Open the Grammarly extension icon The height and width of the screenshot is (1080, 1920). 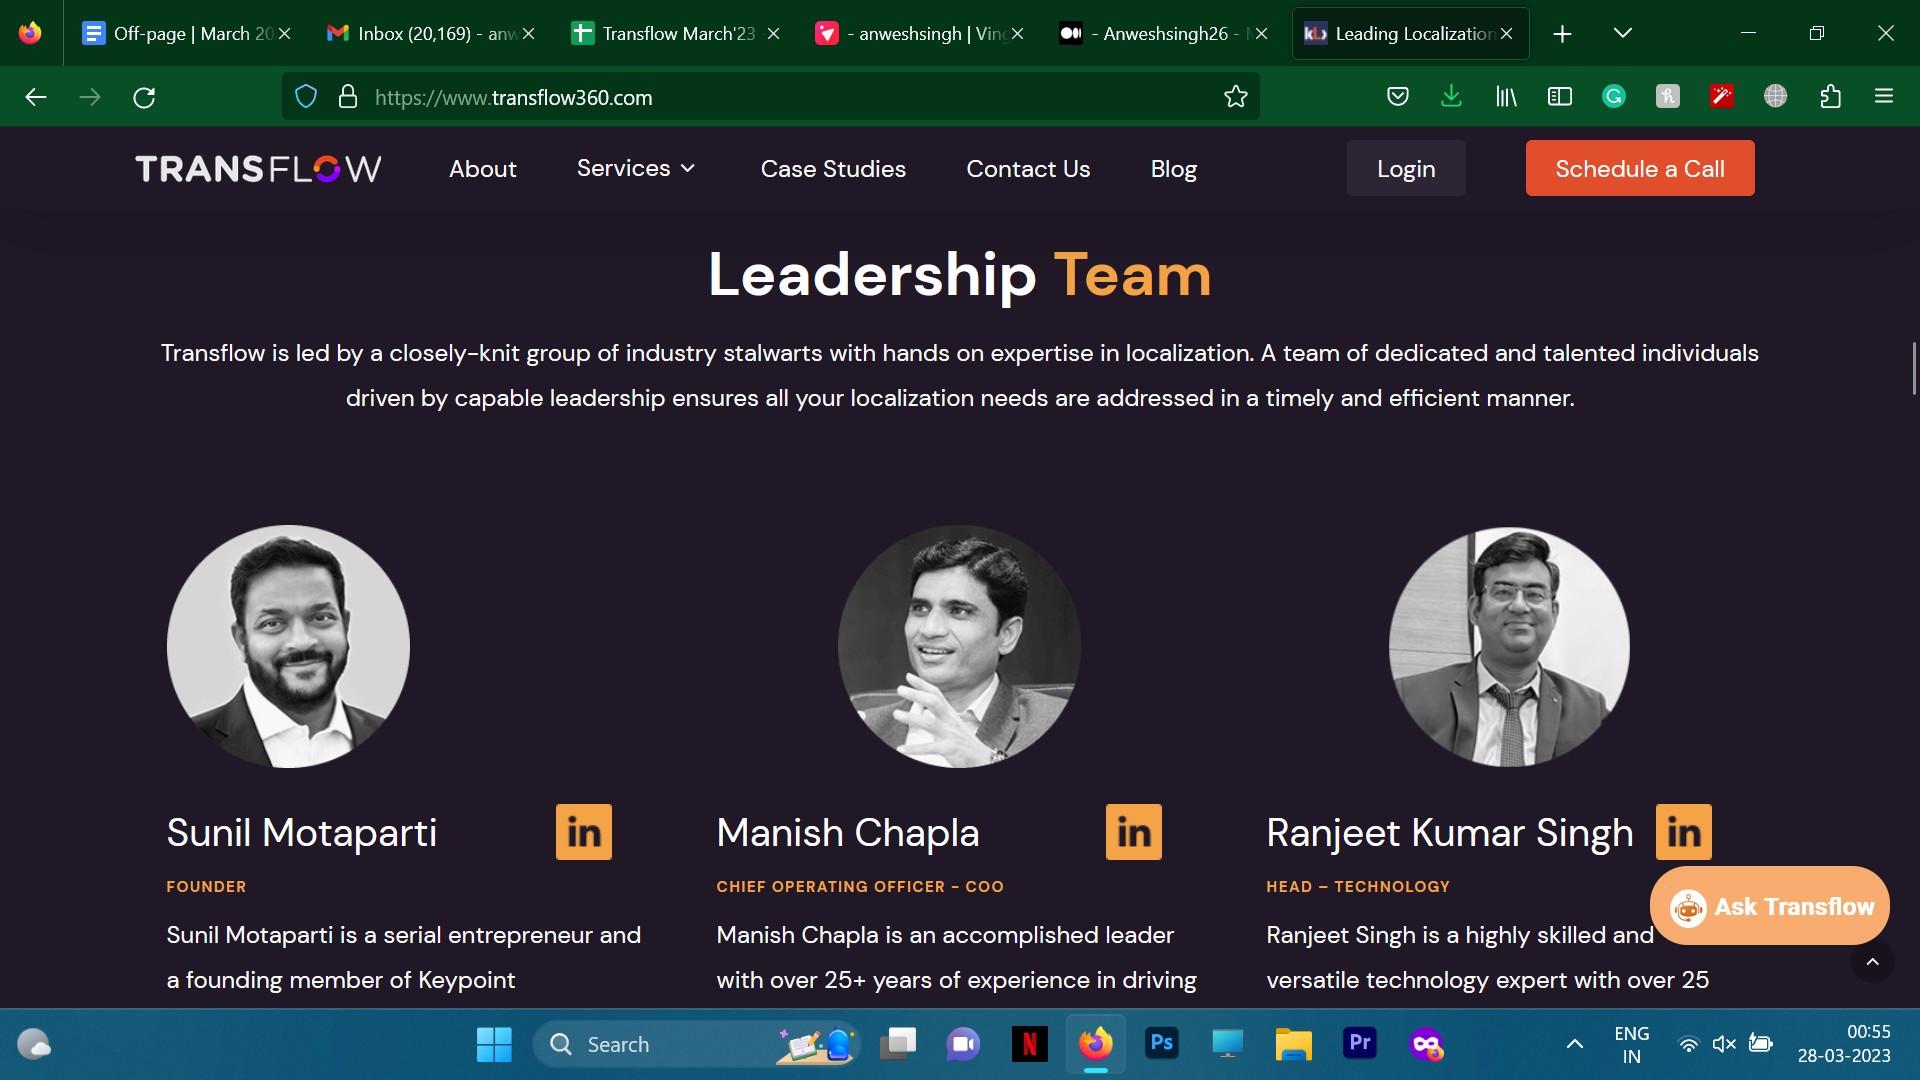pyautogui.click(x=1613, y=97)
